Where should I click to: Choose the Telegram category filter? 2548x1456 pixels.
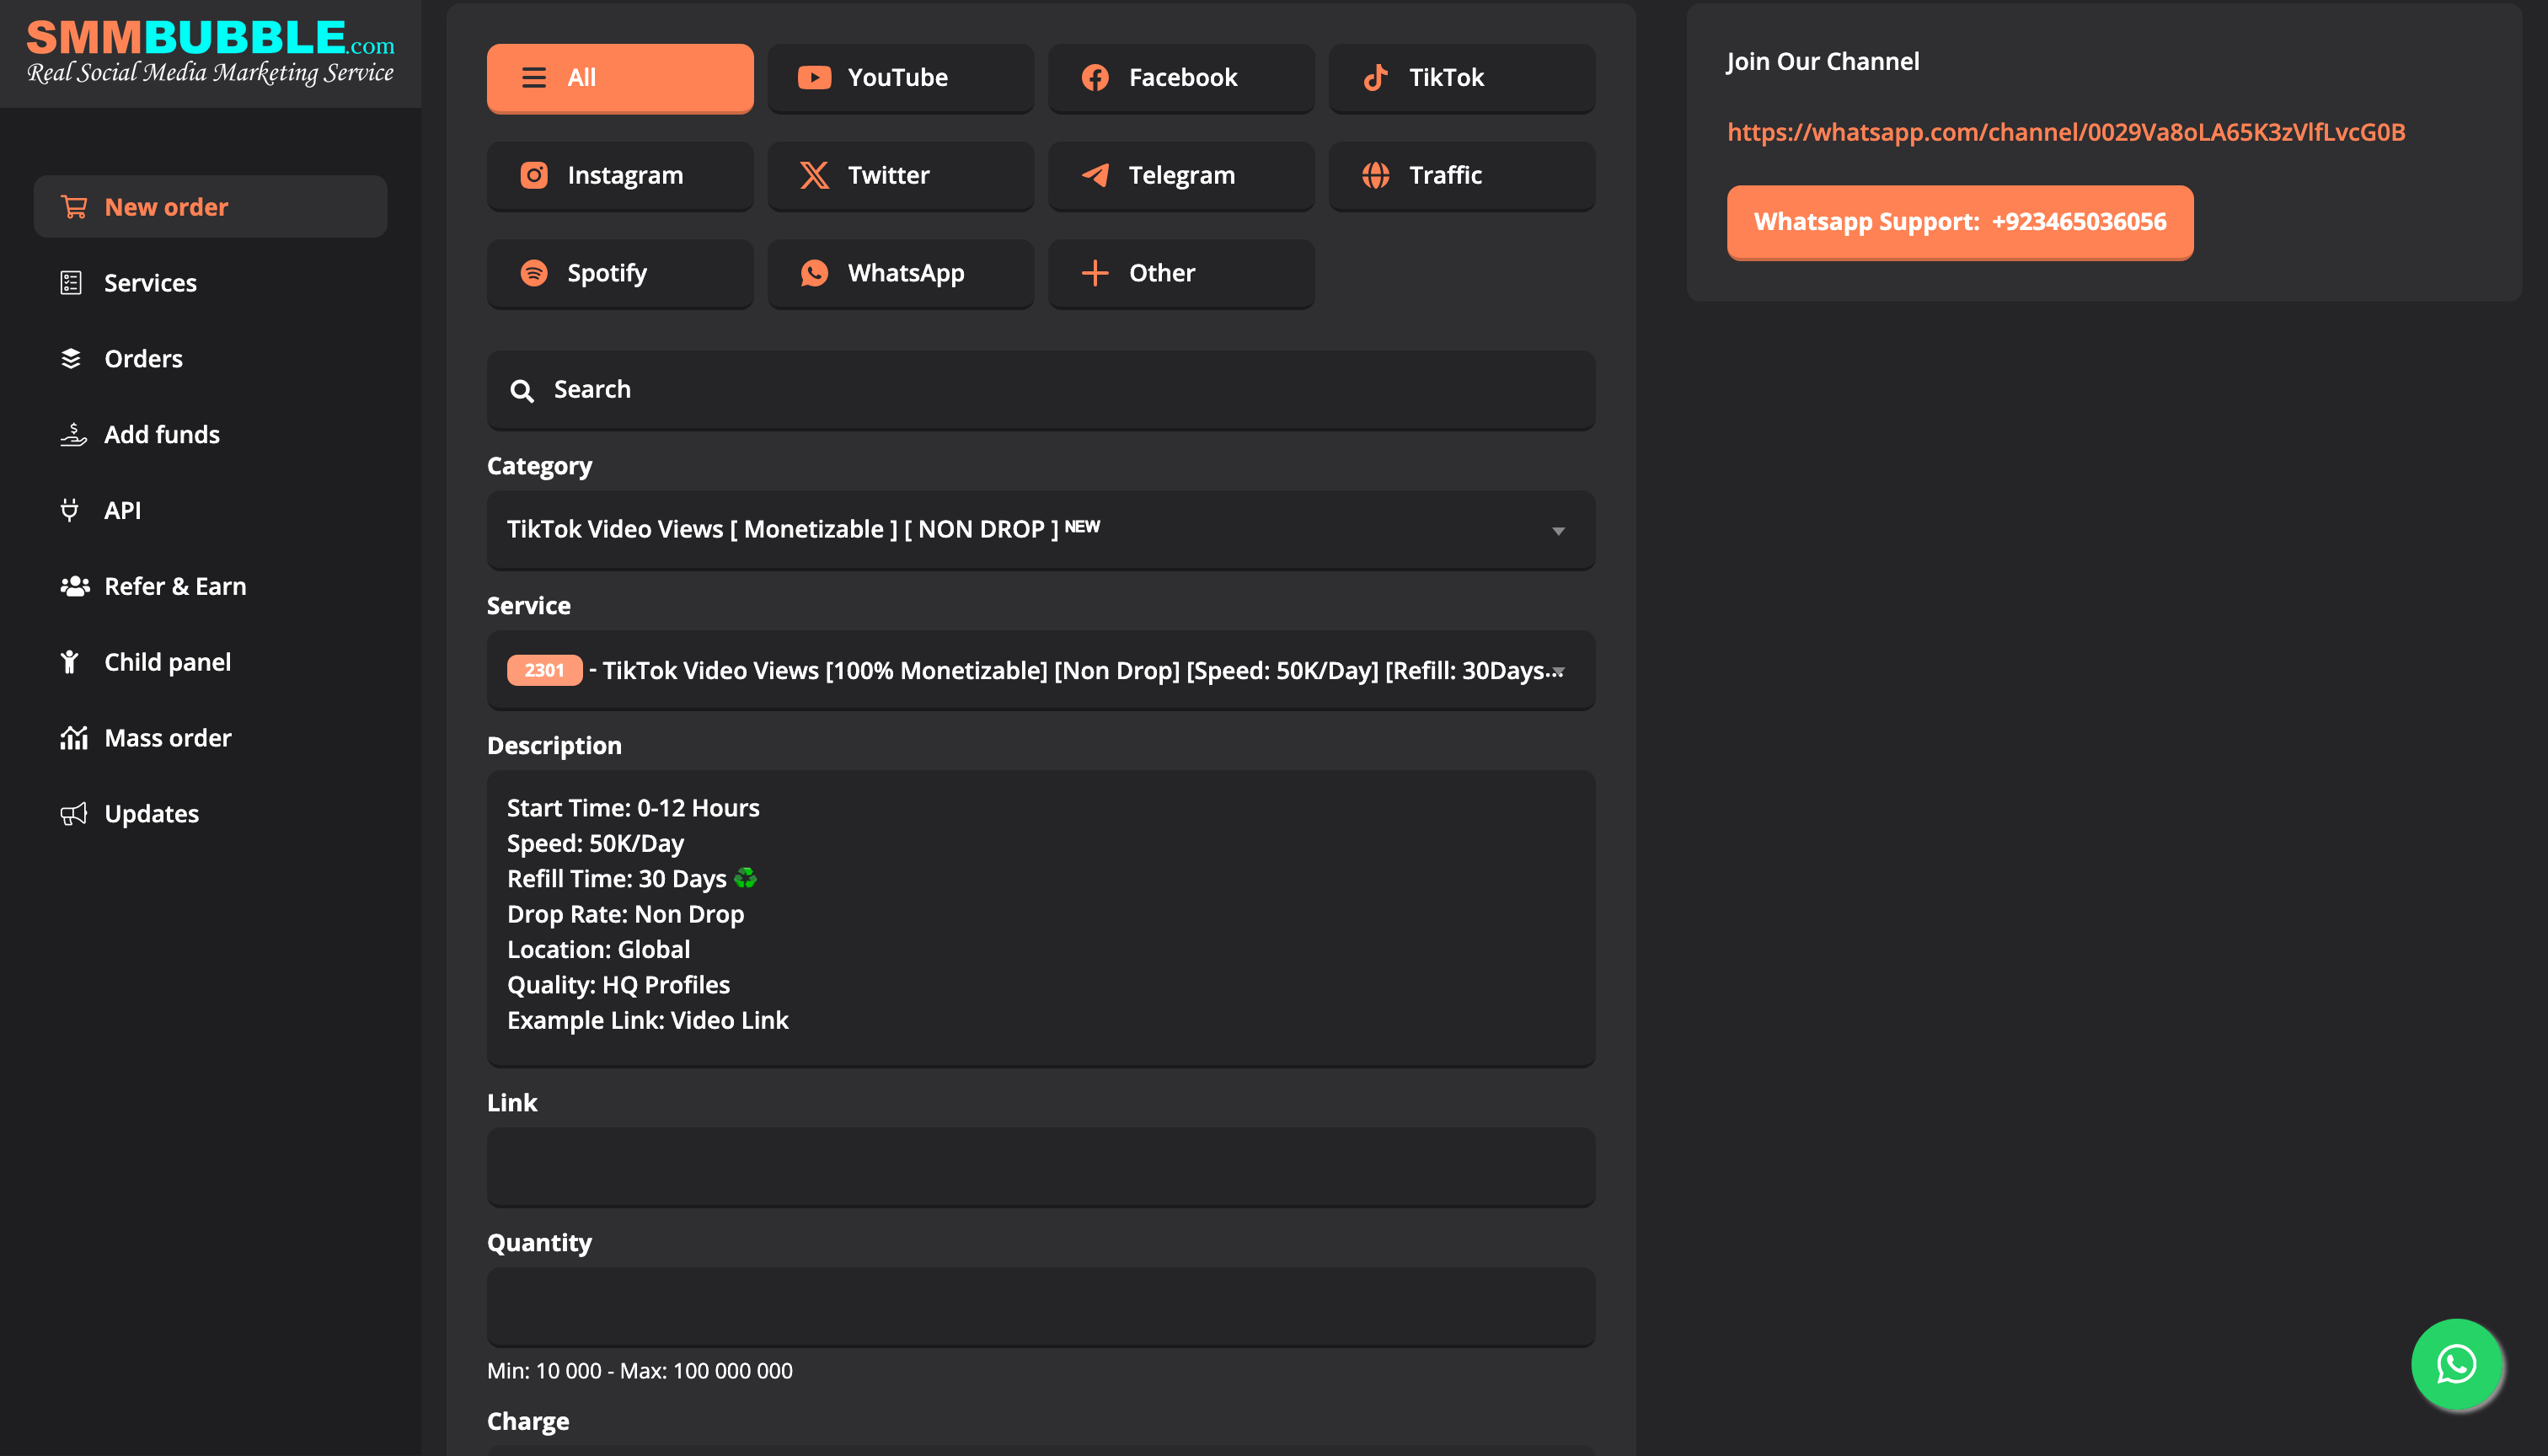(x=1180, y=176)
